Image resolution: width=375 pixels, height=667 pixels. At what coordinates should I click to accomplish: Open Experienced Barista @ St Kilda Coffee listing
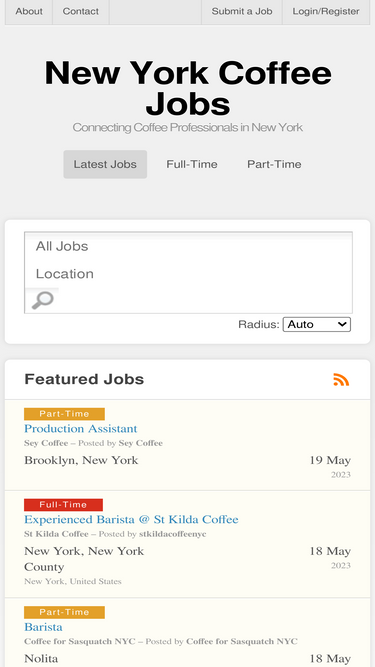point(131,519)
